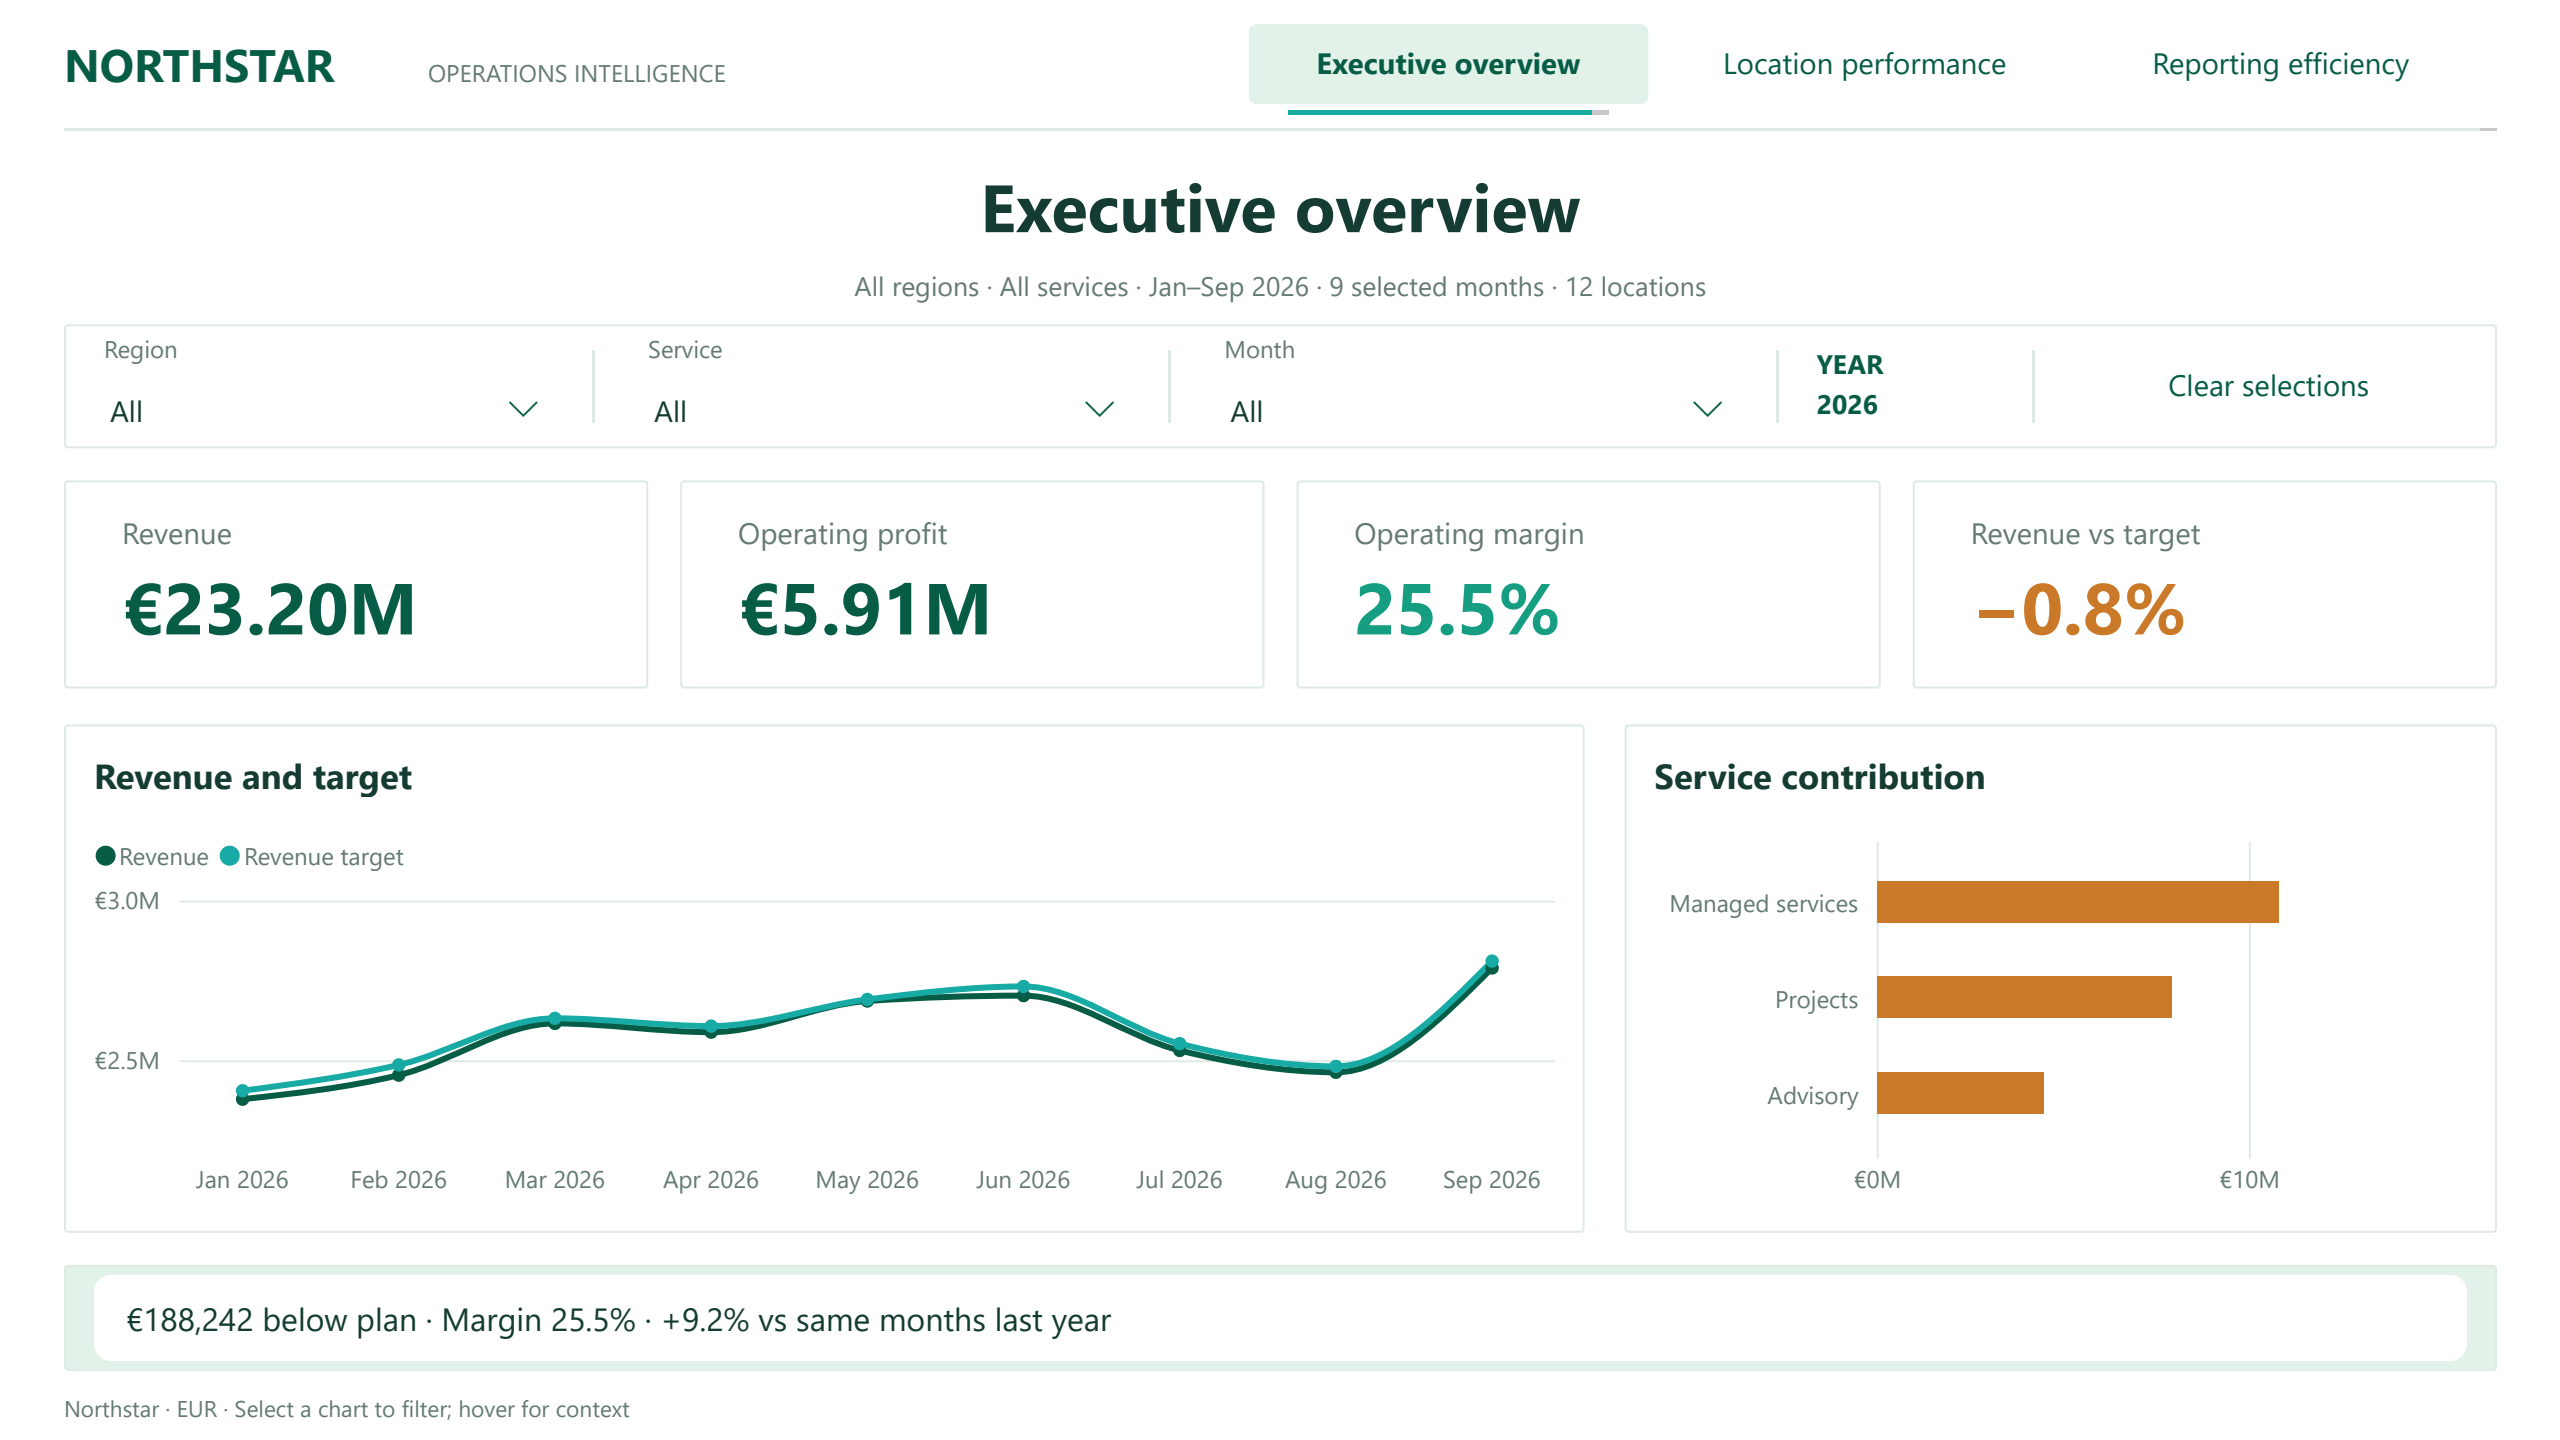The image size is (2560, 1440).
Task: Click the 'Managed services' axis label
Action: pyautogui.click(x=1763, y=904)
